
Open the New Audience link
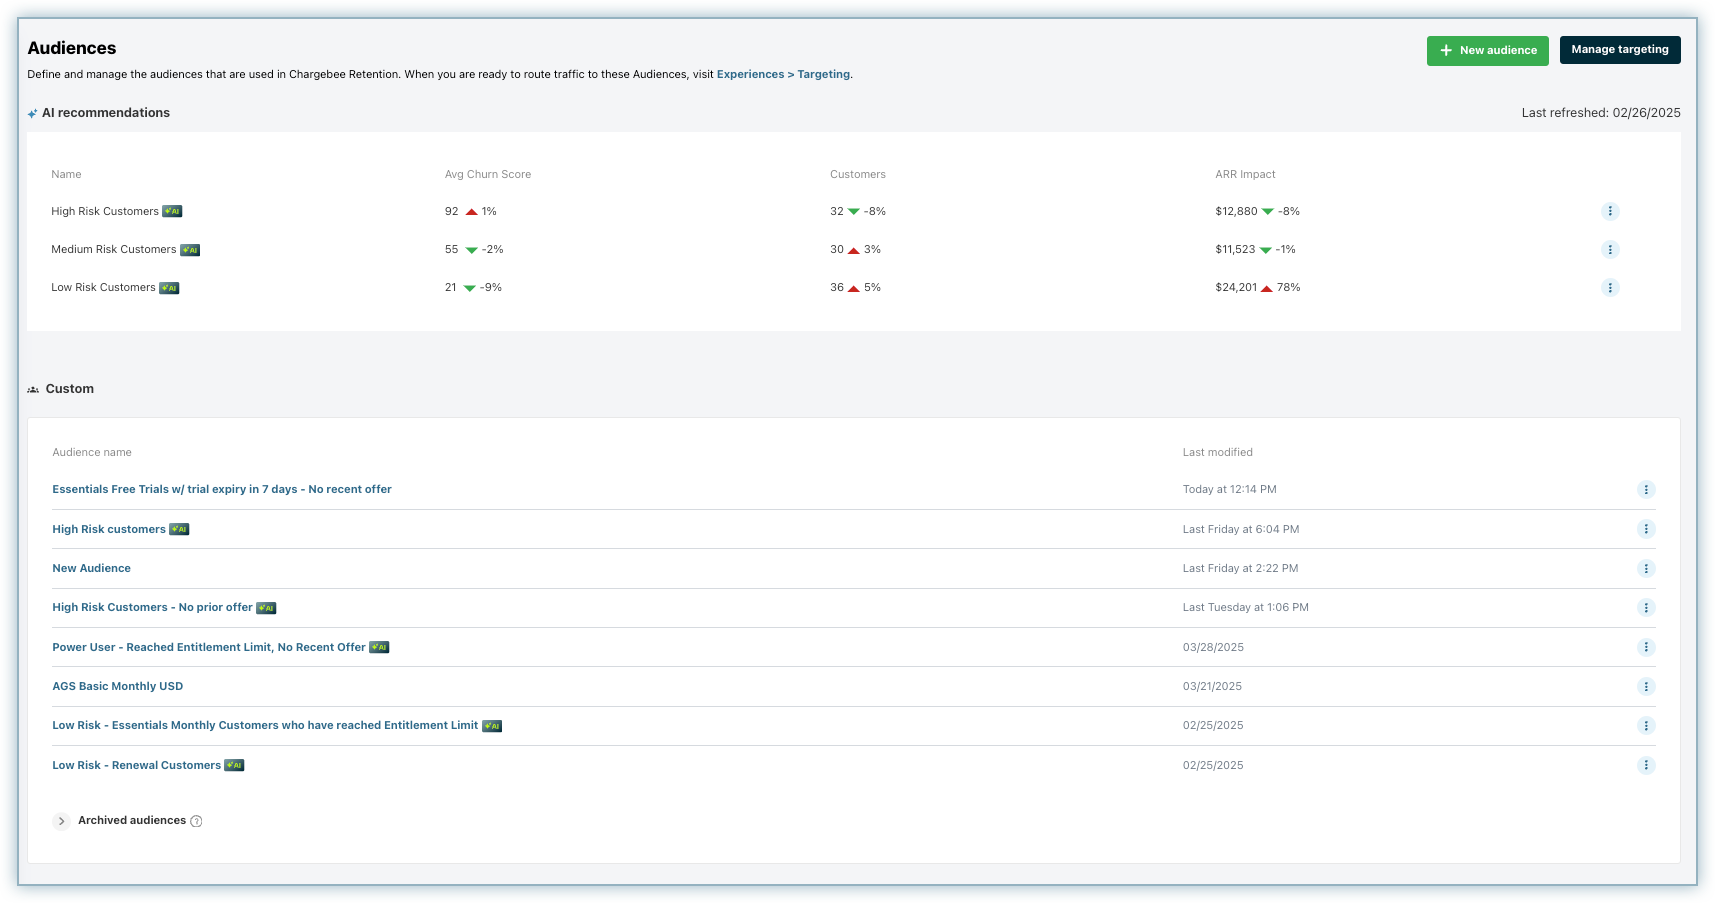[91, 568]
